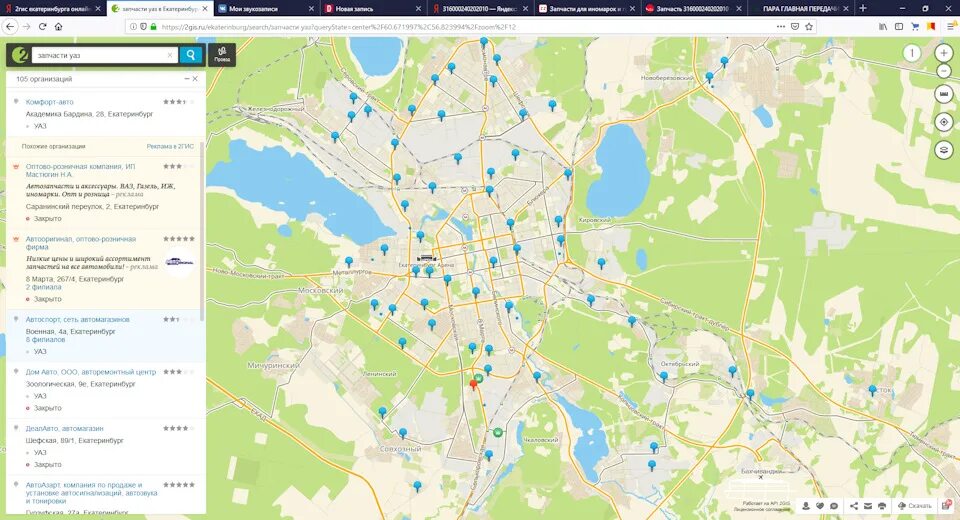Screen dimensions: 960x520
Task: Follow the Реклама в 2ГИС link
Action: pyautogui.click(x=170, y=146)
